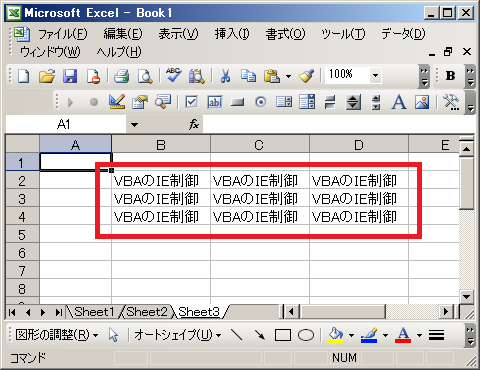The width and height of the screenshot is (480, 370).
Task: Click the Permission document icon
Action: 93,76
